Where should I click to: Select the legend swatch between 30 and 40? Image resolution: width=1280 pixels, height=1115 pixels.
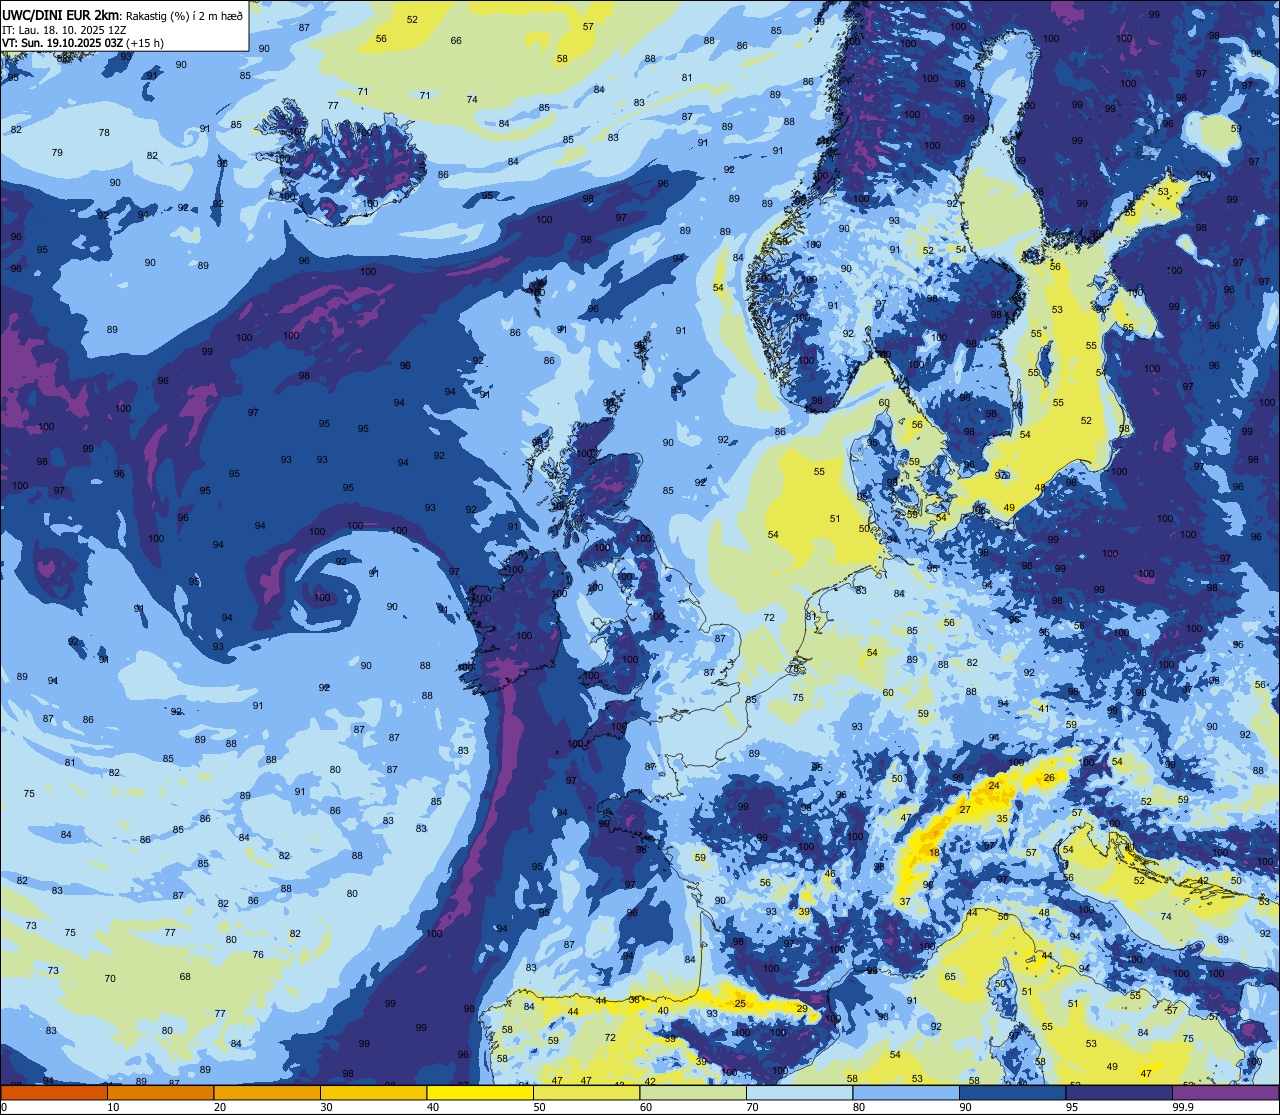(373, 1092)
